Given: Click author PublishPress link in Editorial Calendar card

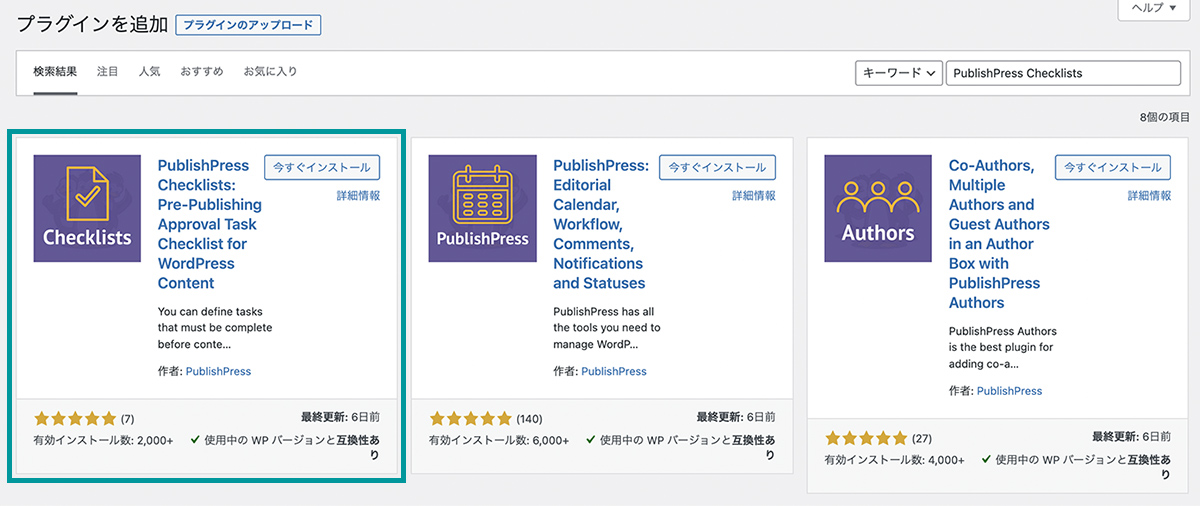Looking at the screenshot, I should (614, 371).
